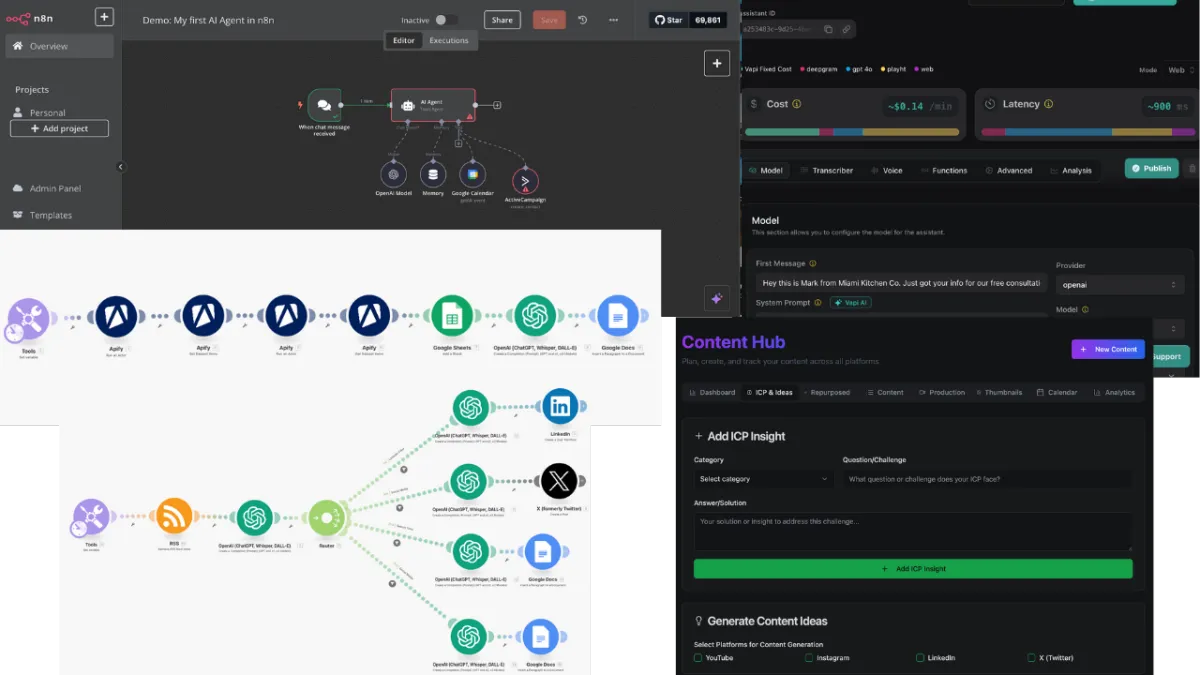The width and height of the screenshot is (1200, 675).
Task: Click the Google Docs module in the top scenario
Action: [x=617, y=317]
